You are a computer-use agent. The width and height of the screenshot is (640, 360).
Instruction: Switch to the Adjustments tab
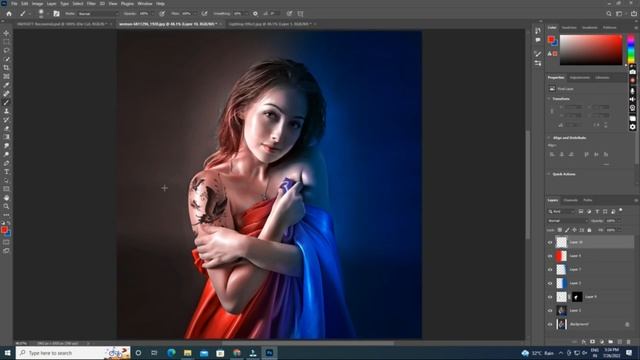(580, 78)
